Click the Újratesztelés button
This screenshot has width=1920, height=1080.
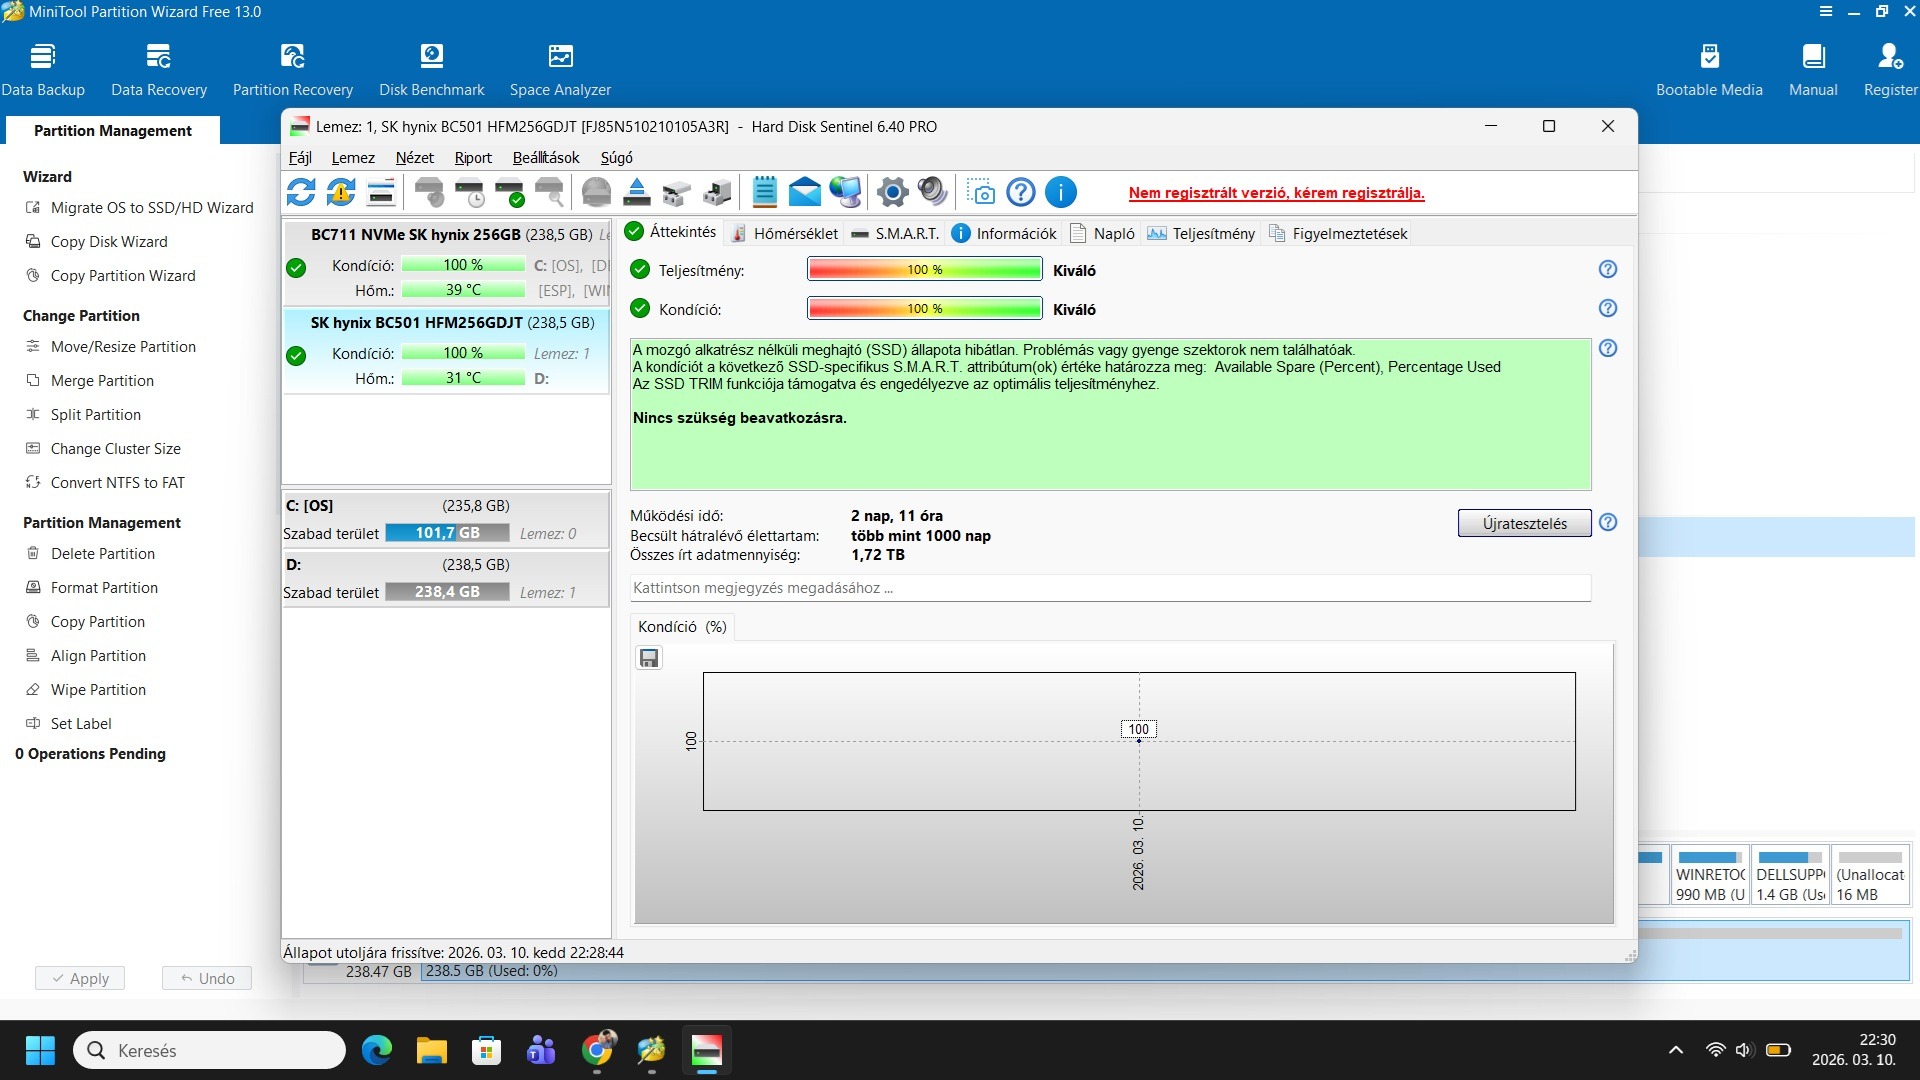(1523, 523)
